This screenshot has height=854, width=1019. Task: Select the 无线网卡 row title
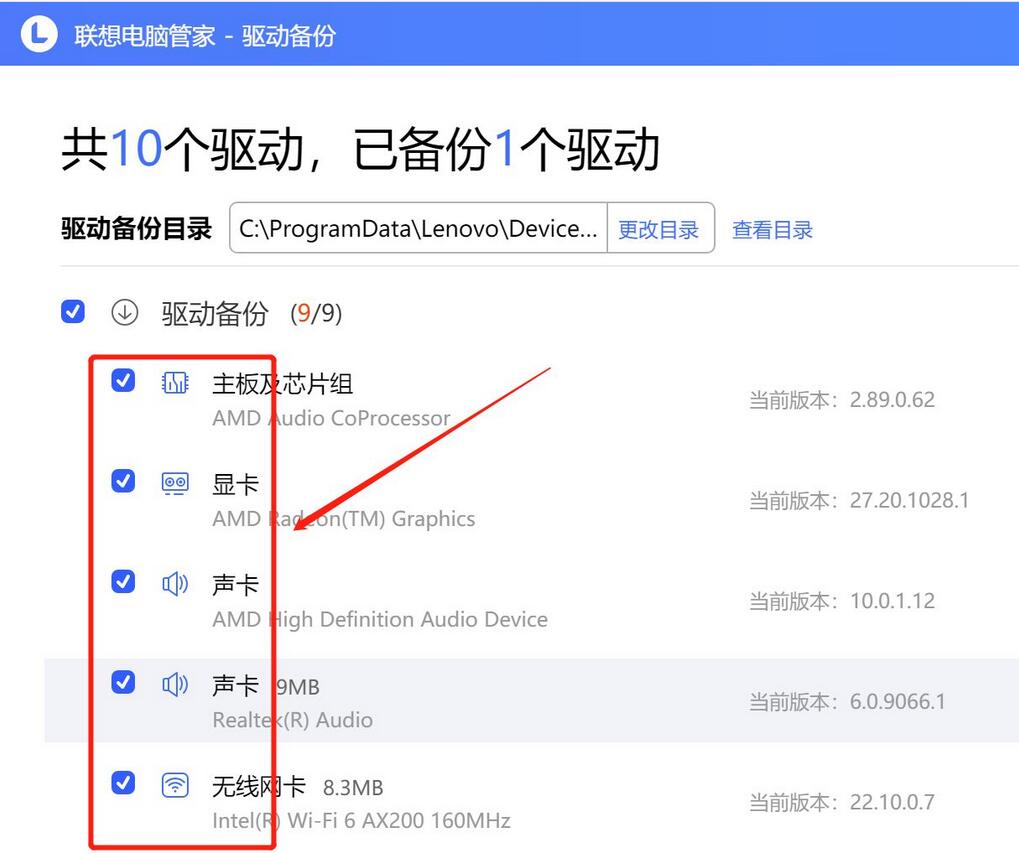tap(259, 786)
